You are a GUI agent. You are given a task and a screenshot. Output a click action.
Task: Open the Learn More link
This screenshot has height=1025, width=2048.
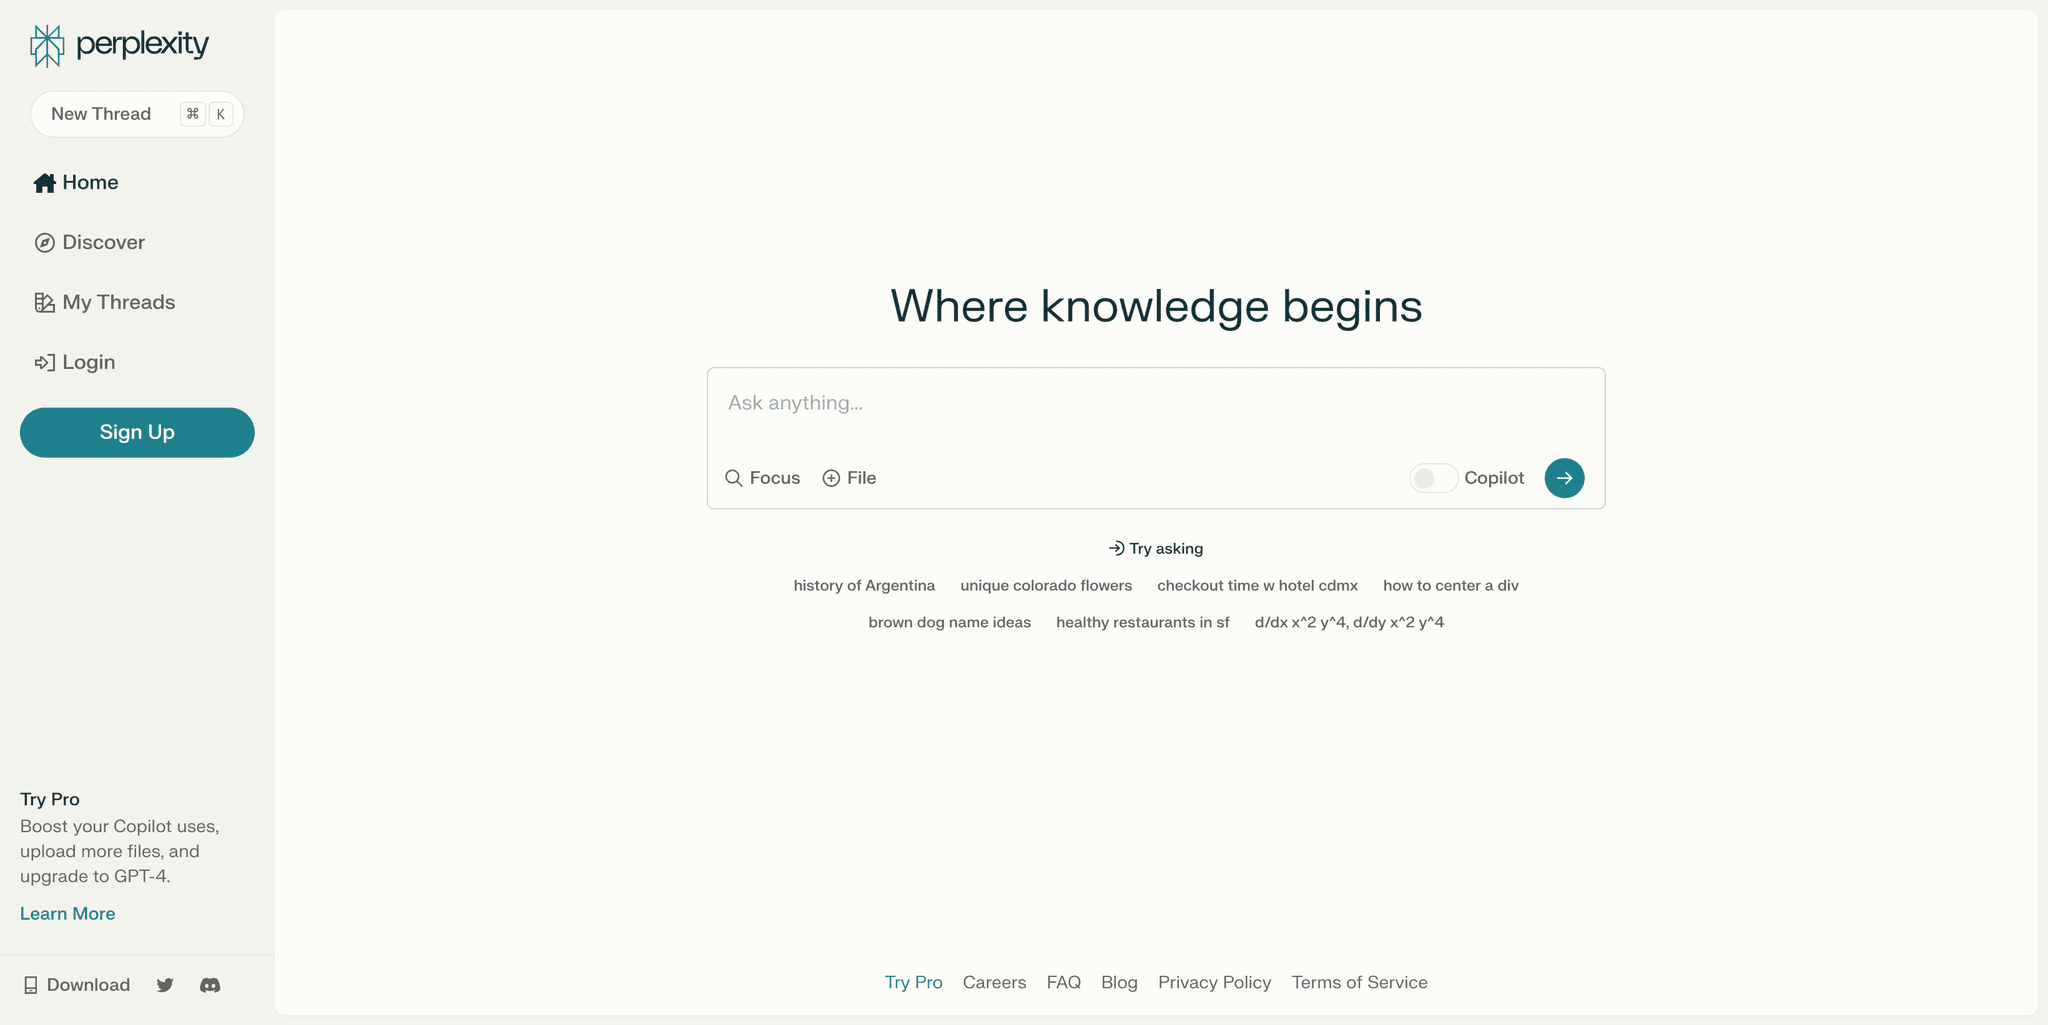(68, 914)
